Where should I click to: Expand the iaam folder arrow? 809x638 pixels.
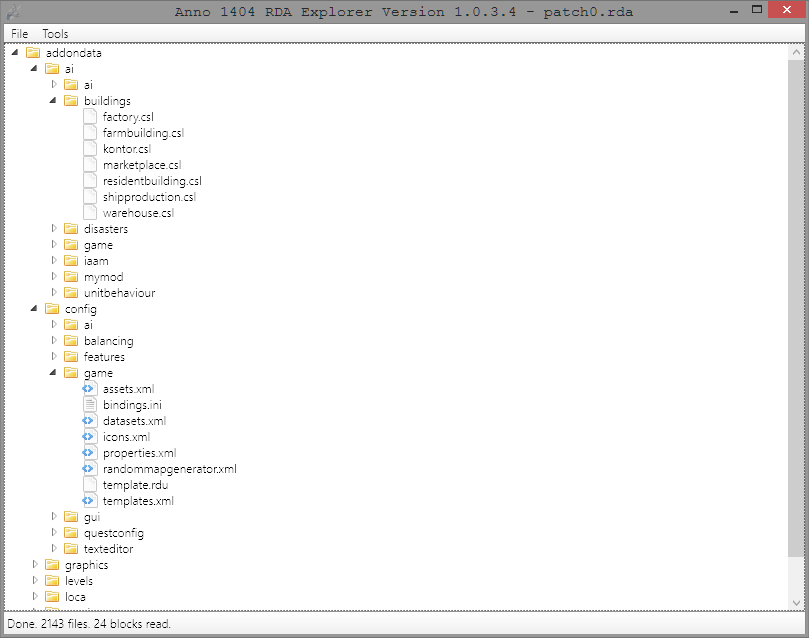[54, 260]
